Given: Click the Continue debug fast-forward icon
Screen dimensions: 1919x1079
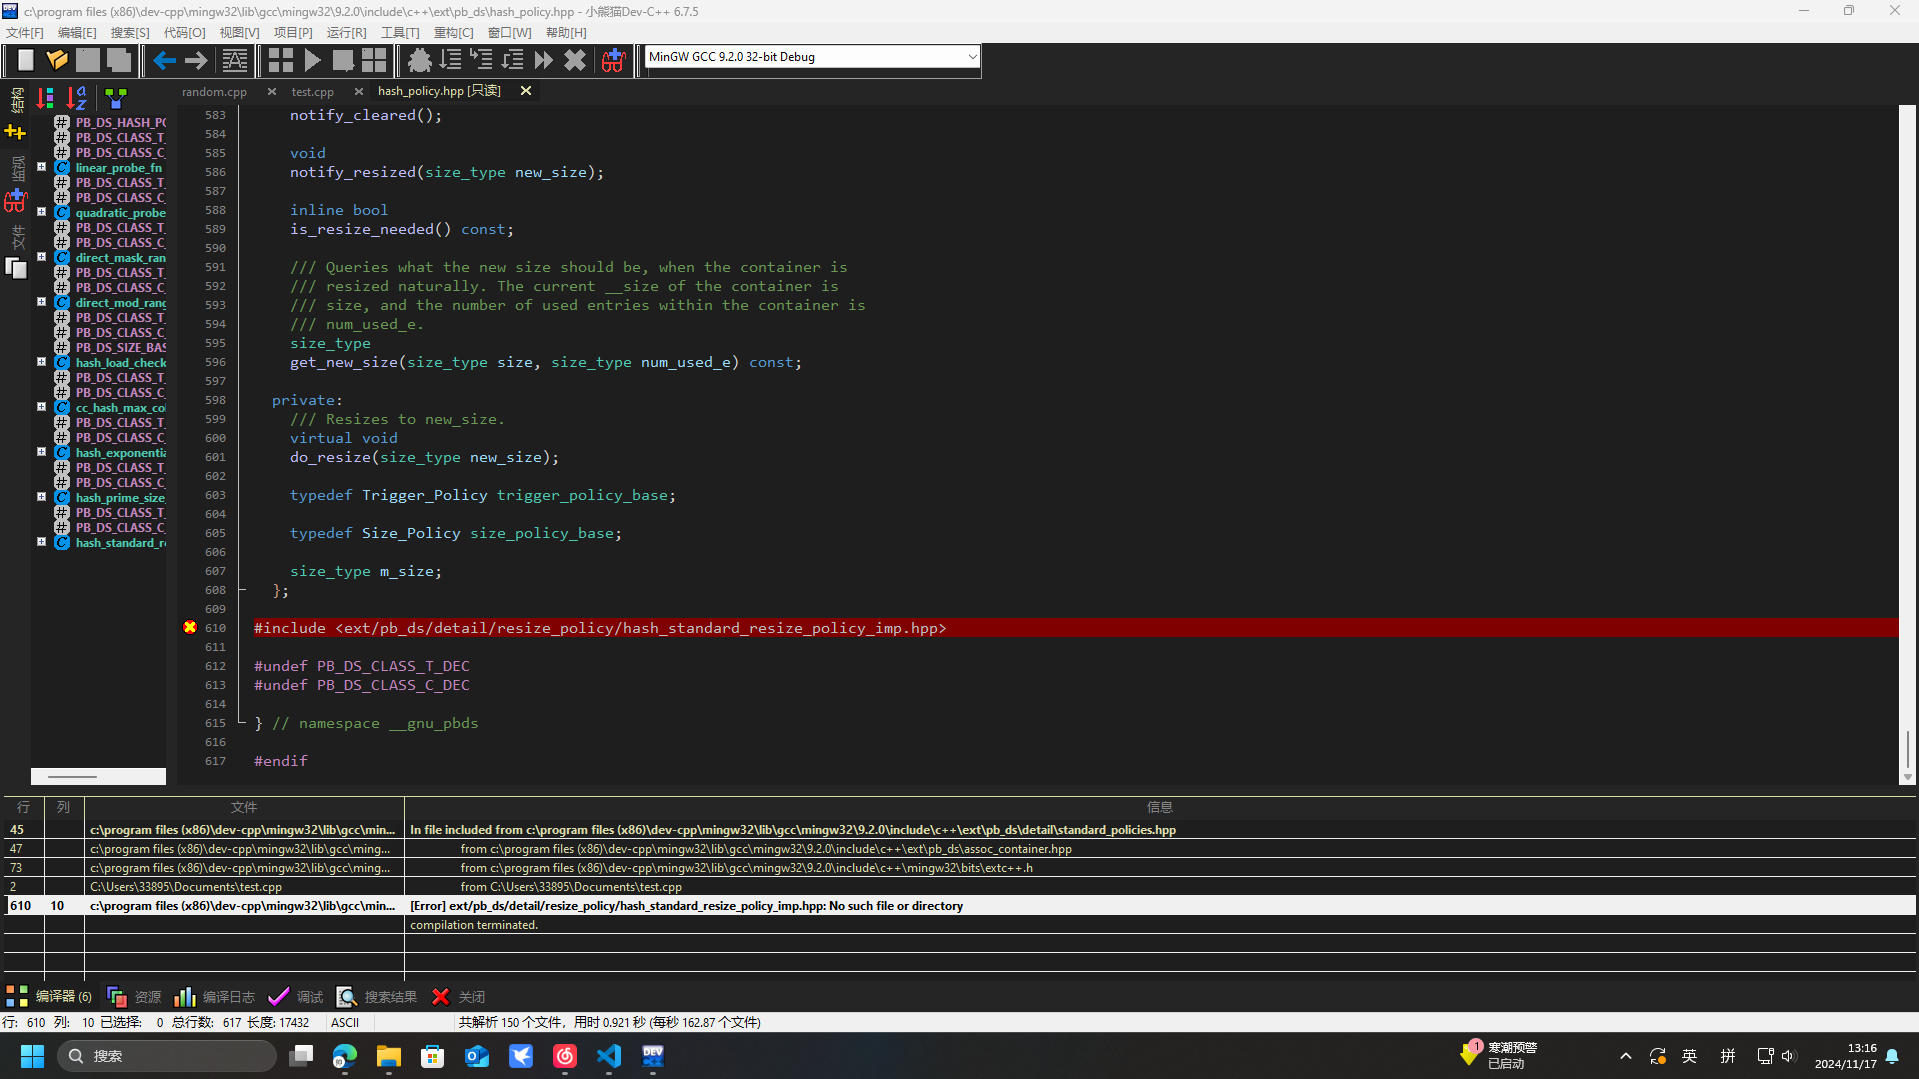Looking at the screenshot, I should (543, 60).
